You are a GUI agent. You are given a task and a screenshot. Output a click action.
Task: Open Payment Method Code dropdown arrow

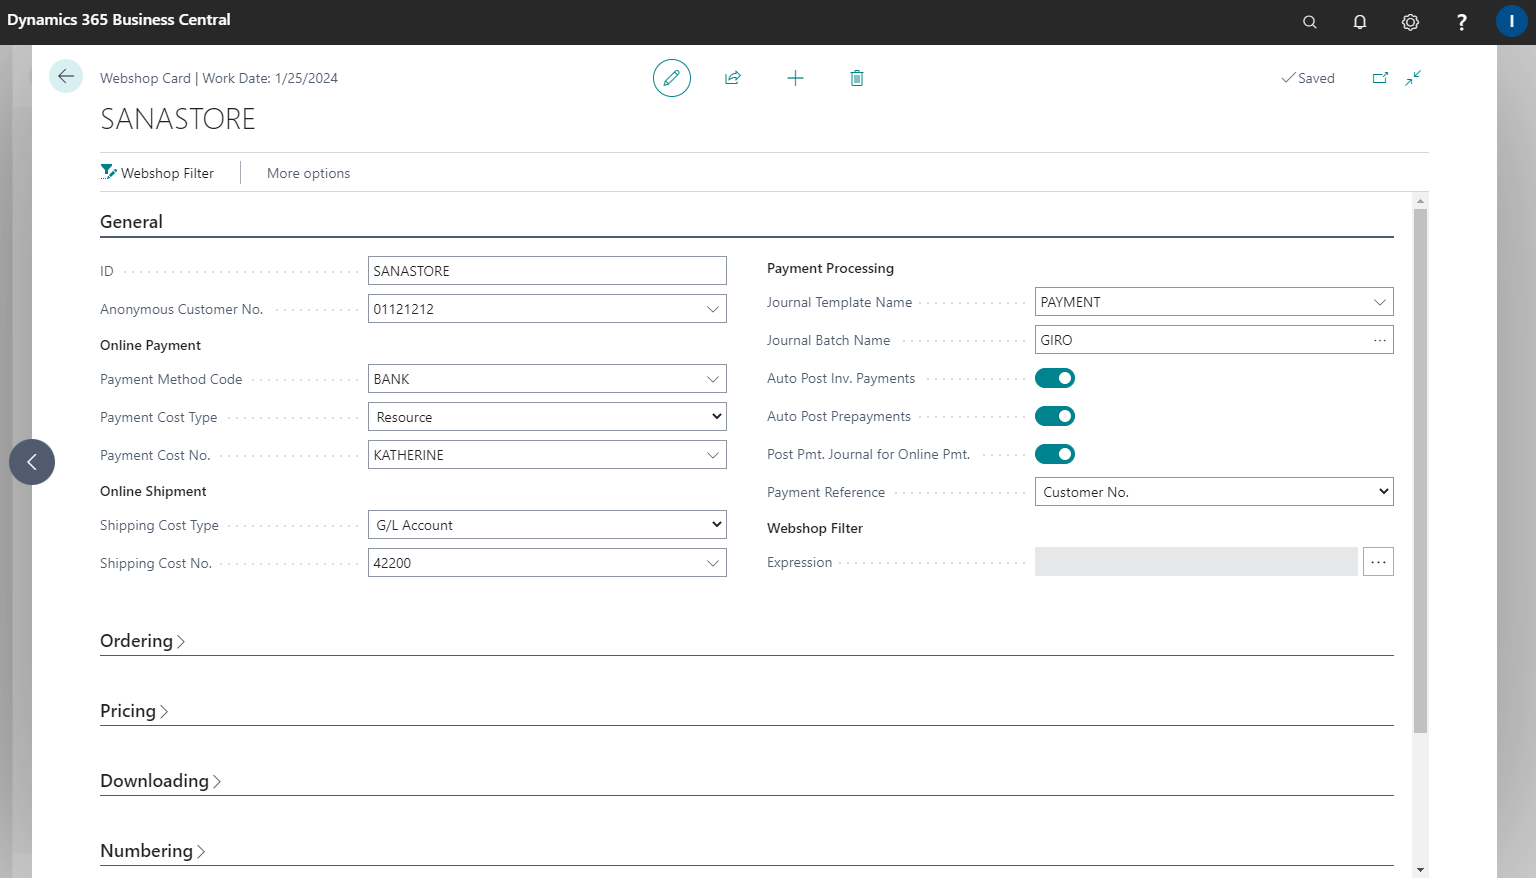(713, 379)
